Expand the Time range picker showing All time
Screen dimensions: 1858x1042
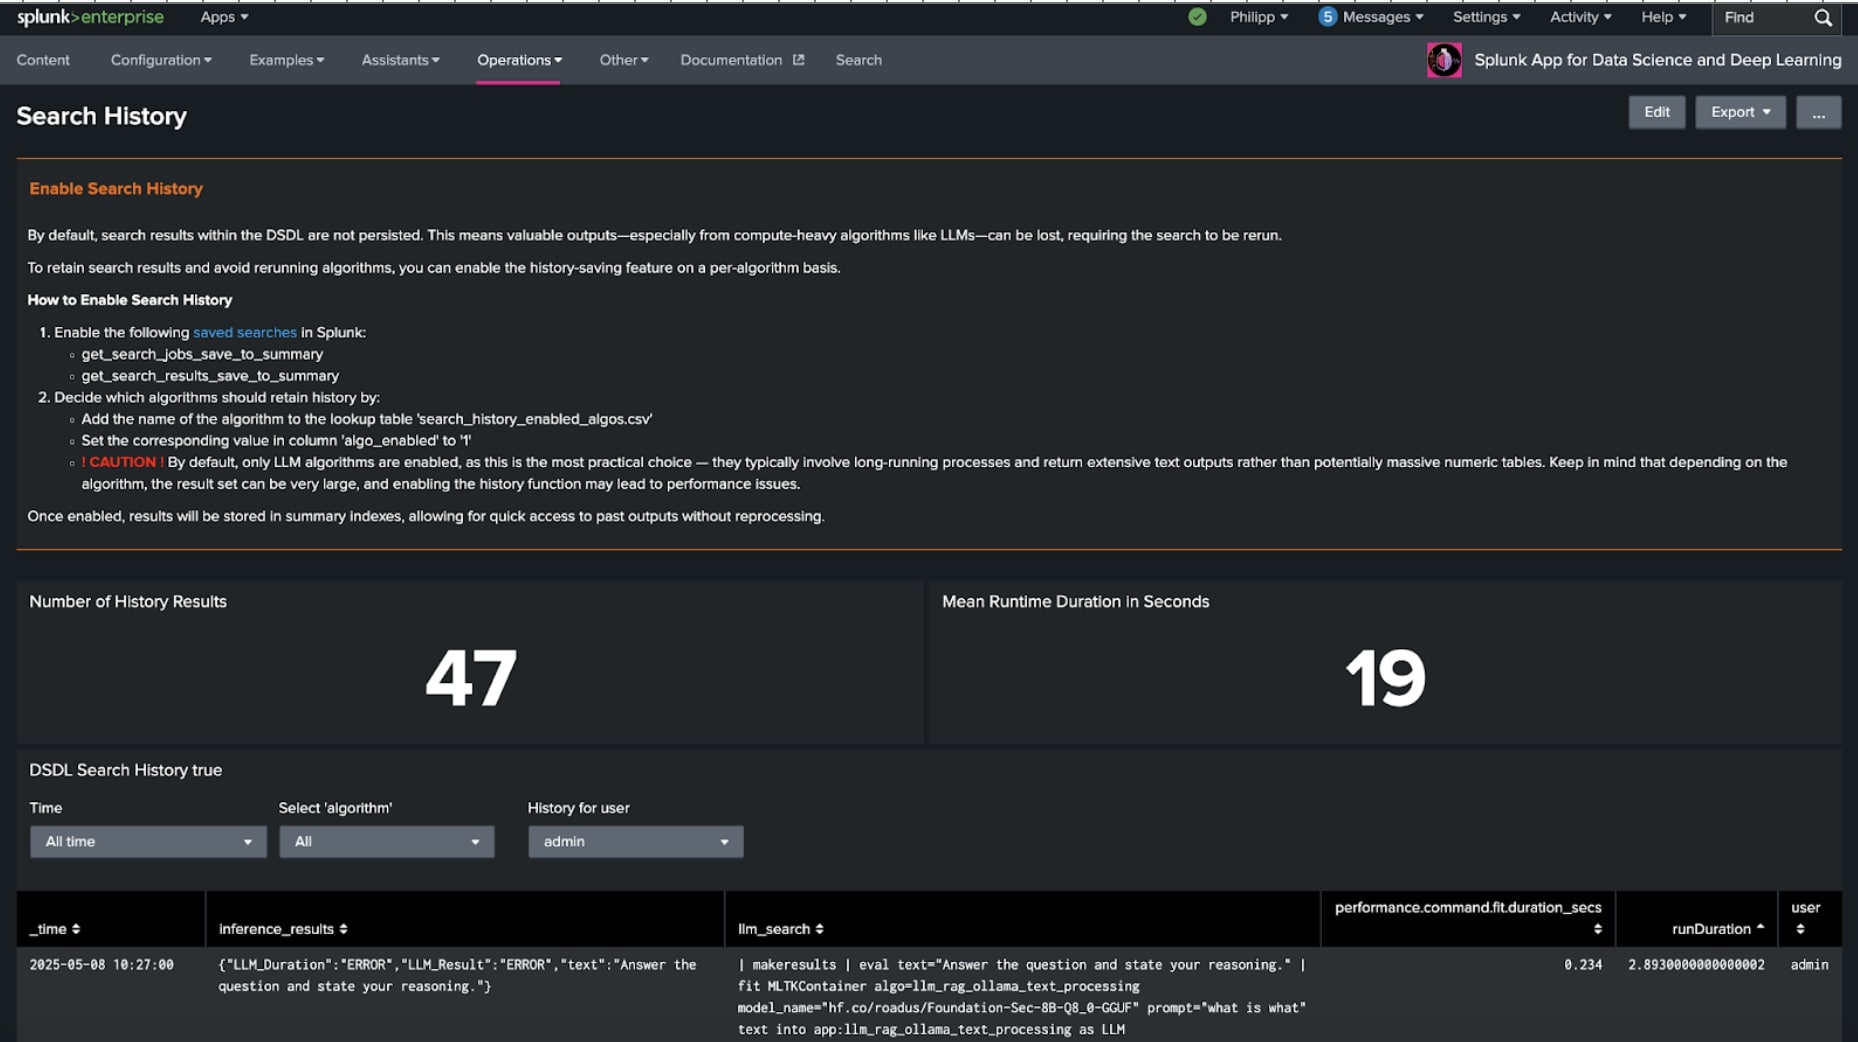148,842
